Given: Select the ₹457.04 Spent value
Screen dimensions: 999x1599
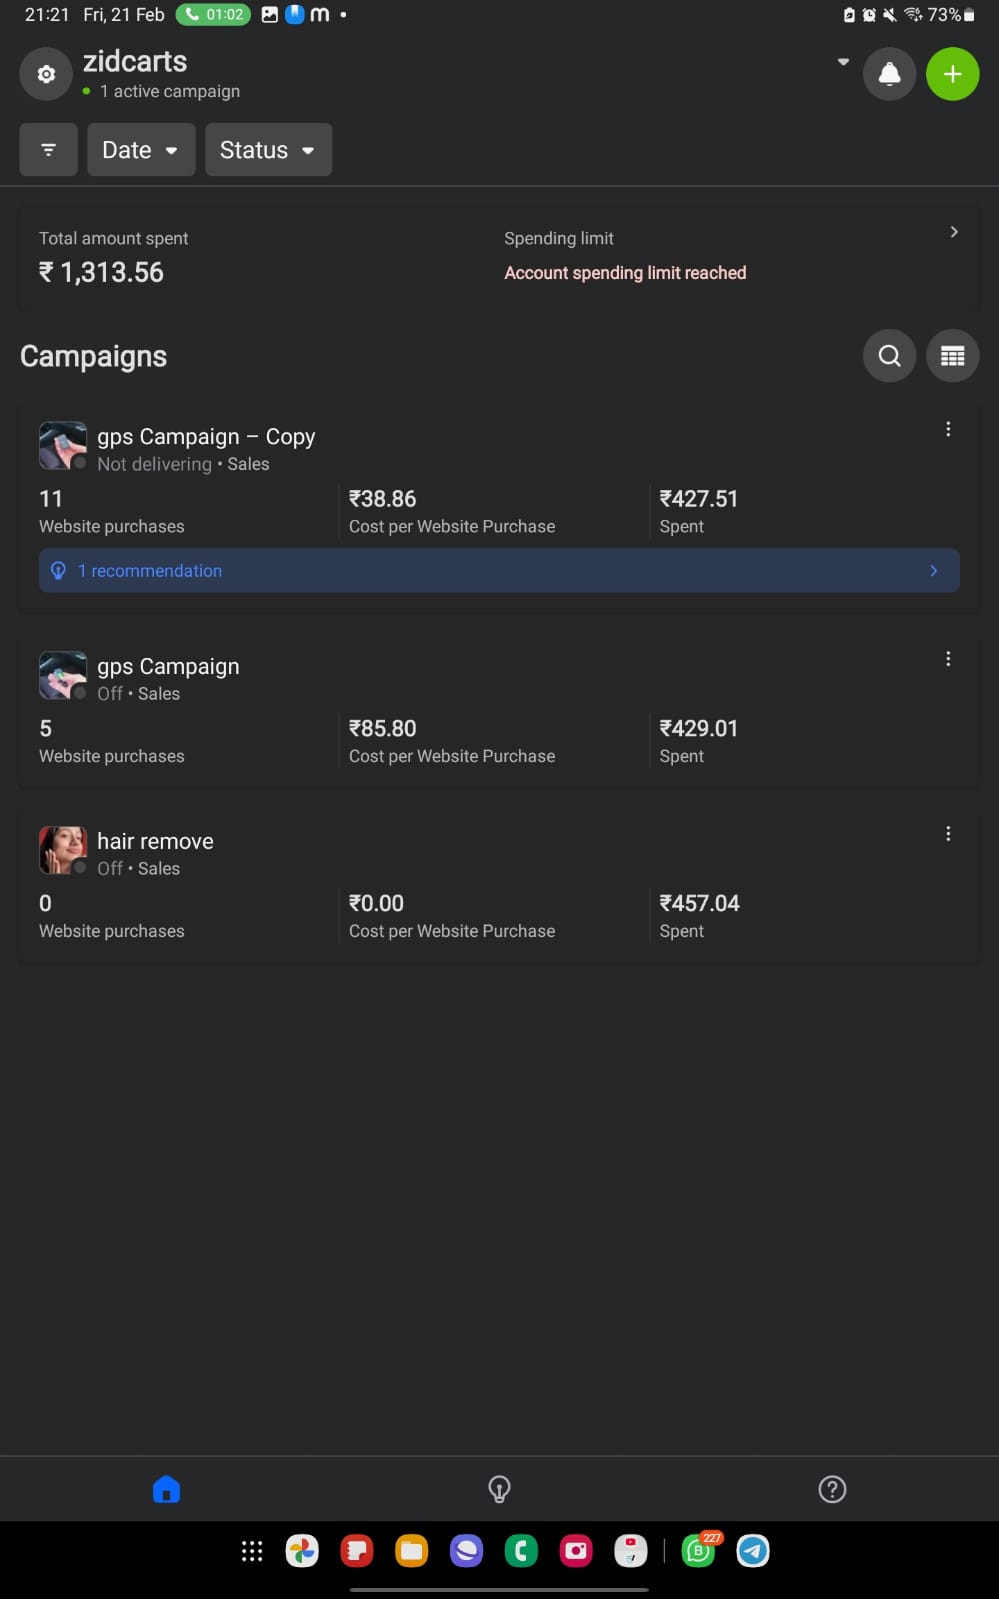Looking at the screenshot, I should (699, 904).
